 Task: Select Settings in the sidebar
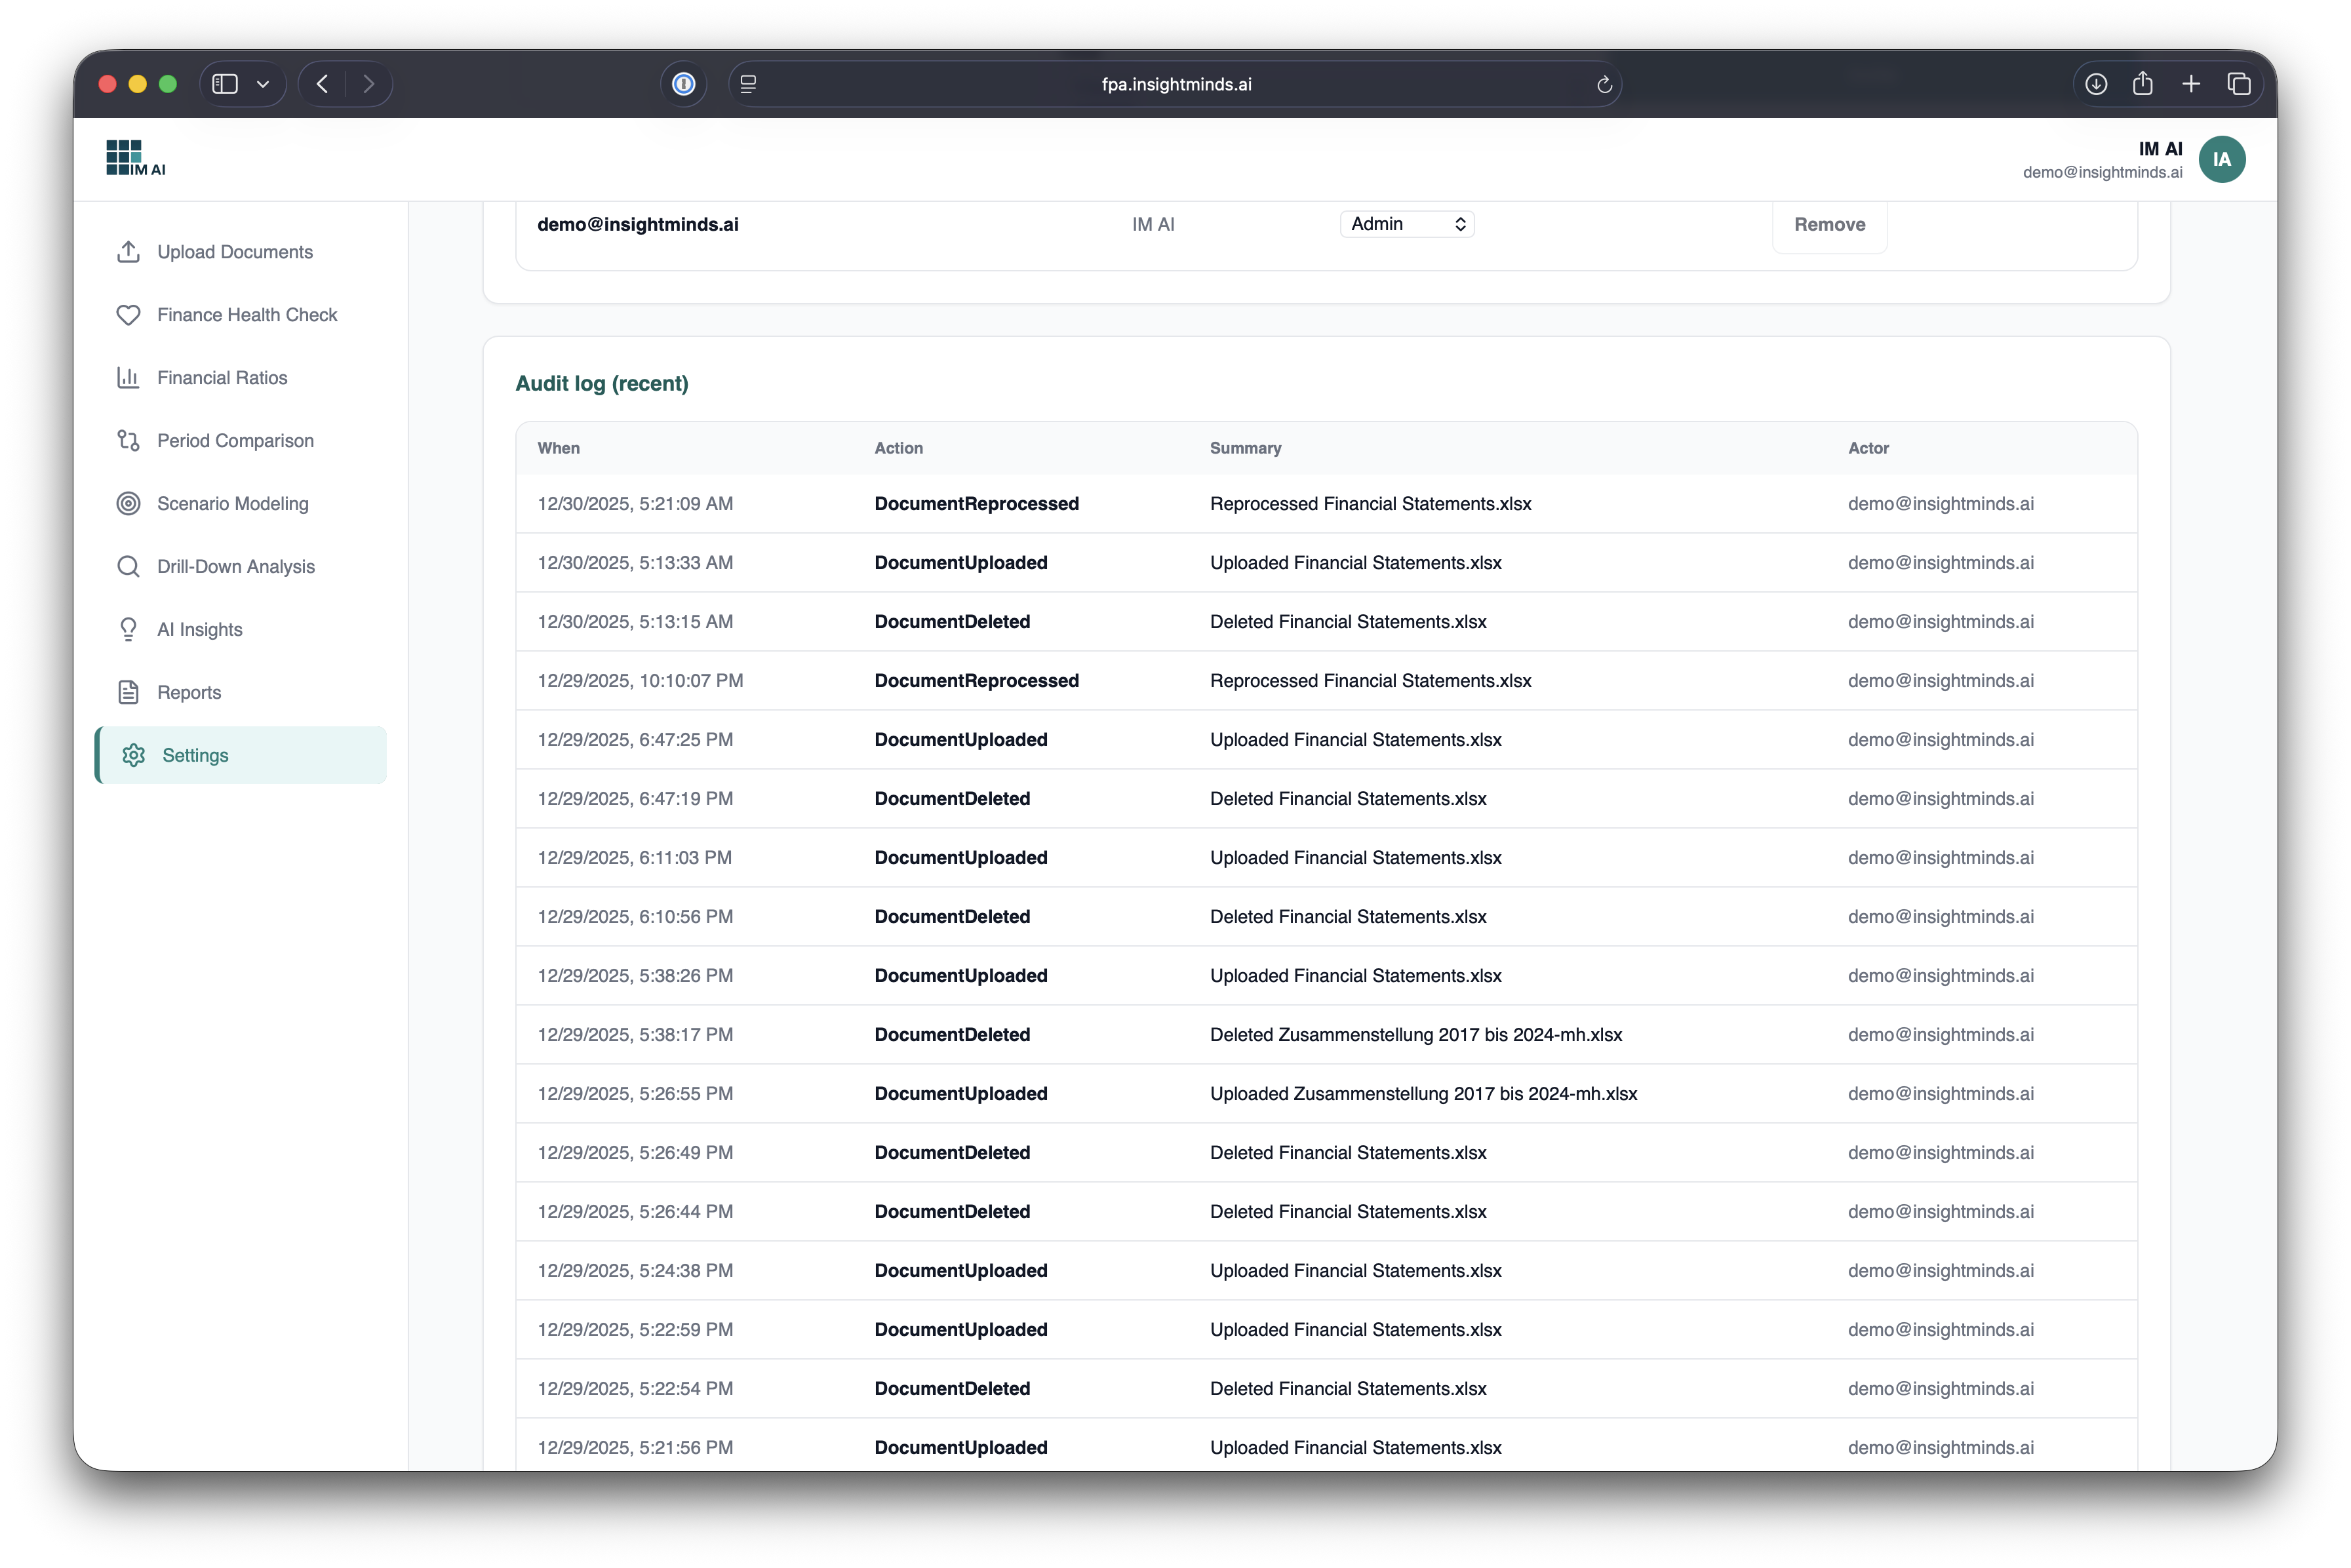pos(195,756)
